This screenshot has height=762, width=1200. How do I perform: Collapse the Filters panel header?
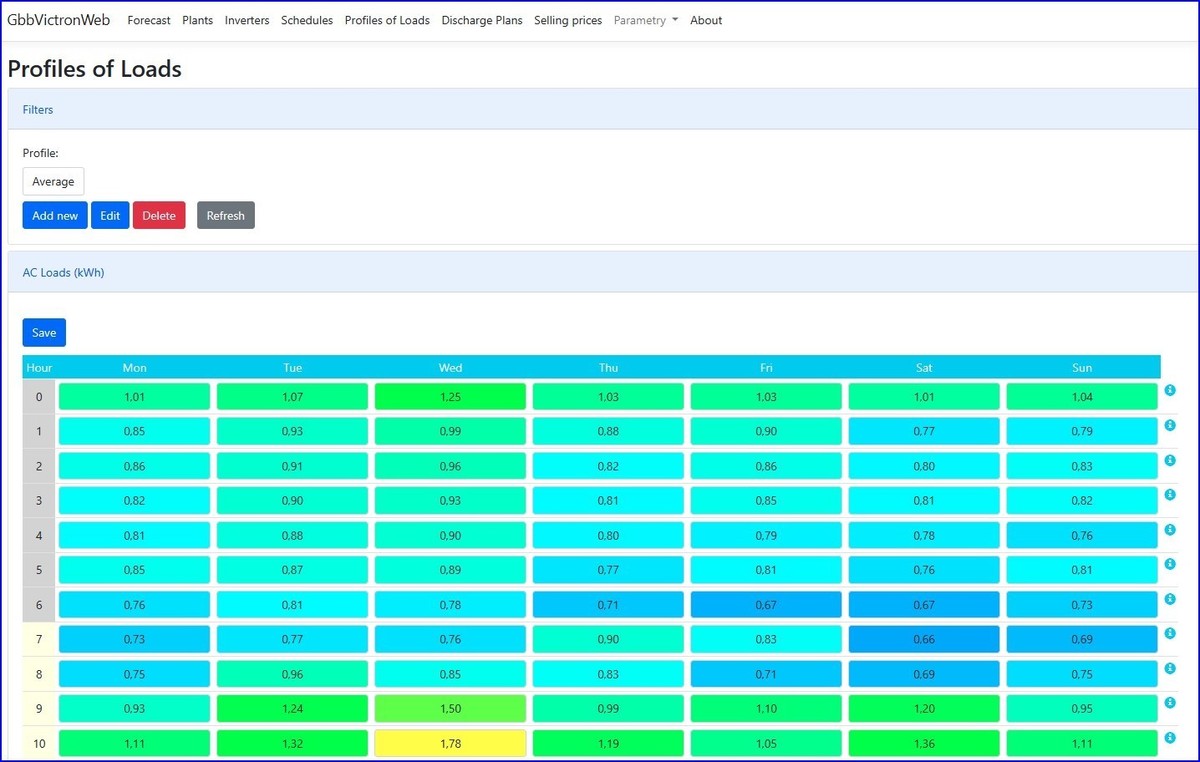click(38, 110)
